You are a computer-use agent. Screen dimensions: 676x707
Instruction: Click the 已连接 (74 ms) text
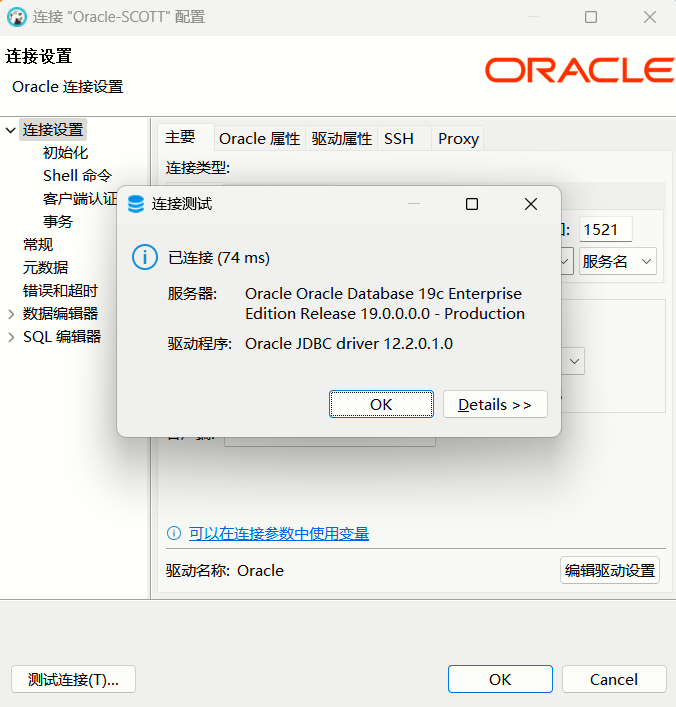pos(219,258)
